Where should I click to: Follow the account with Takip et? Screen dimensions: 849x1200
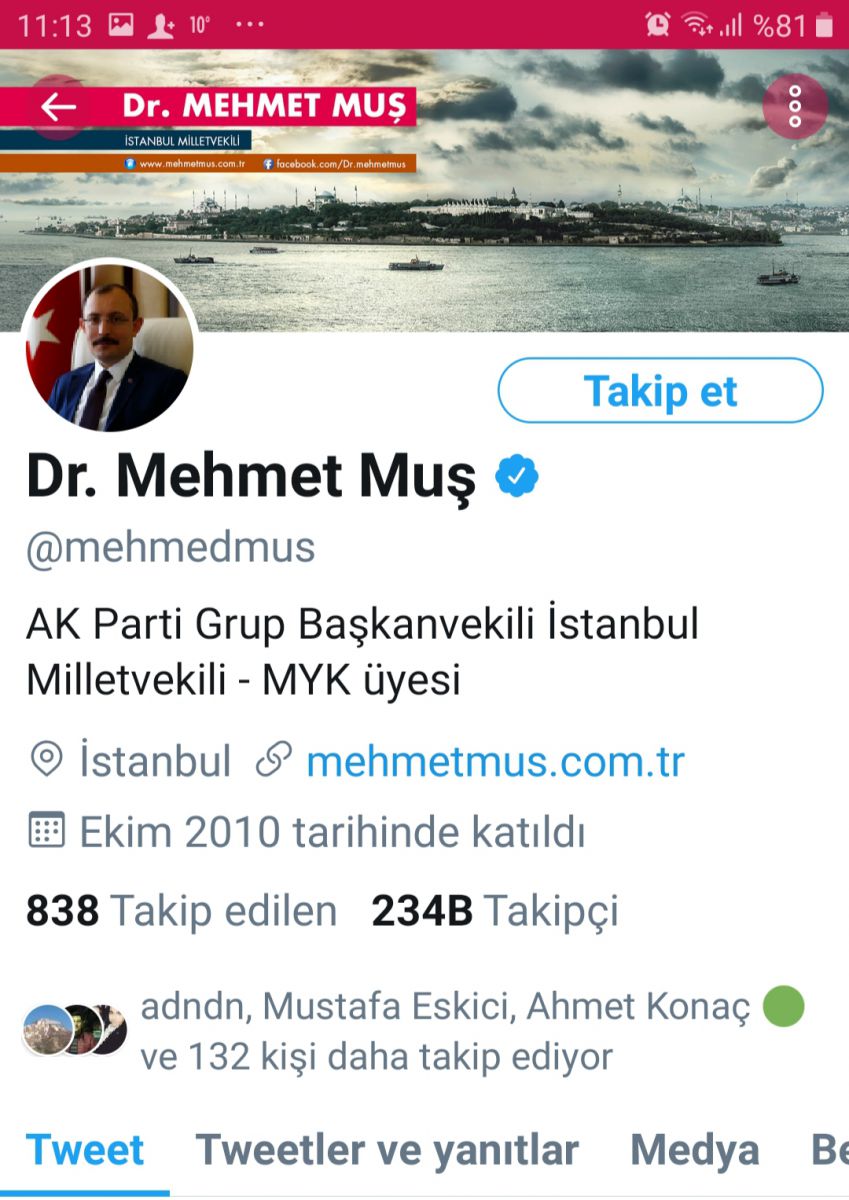click(x=660, y=391)
